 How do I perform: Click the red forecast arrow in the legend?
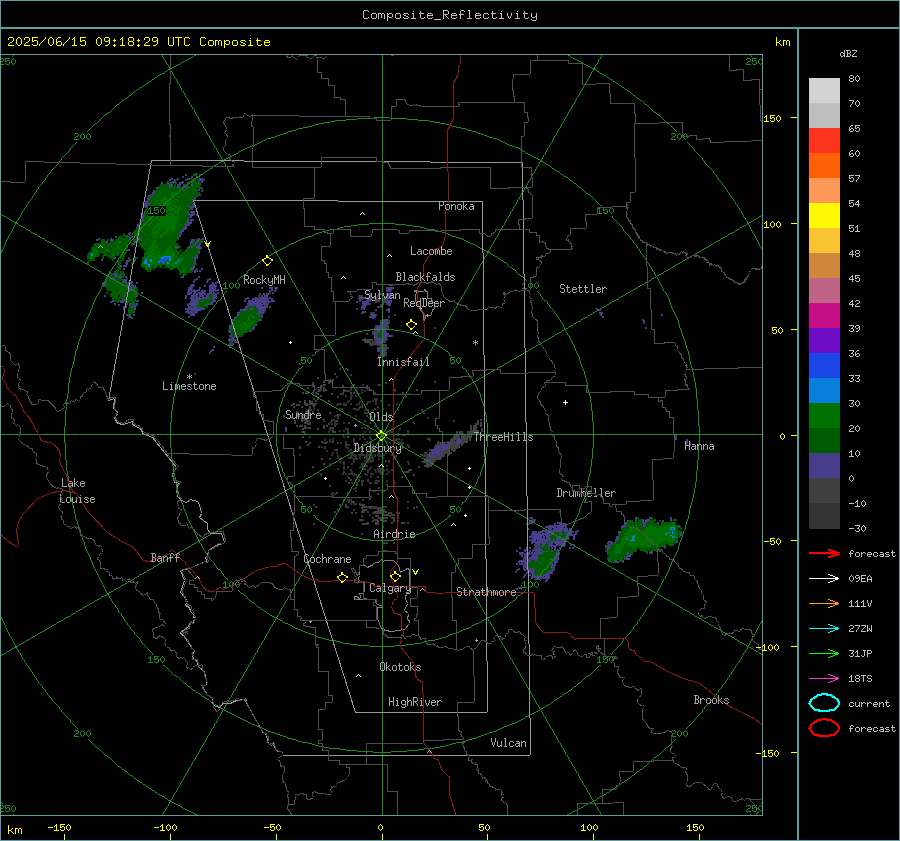[824, 553]
